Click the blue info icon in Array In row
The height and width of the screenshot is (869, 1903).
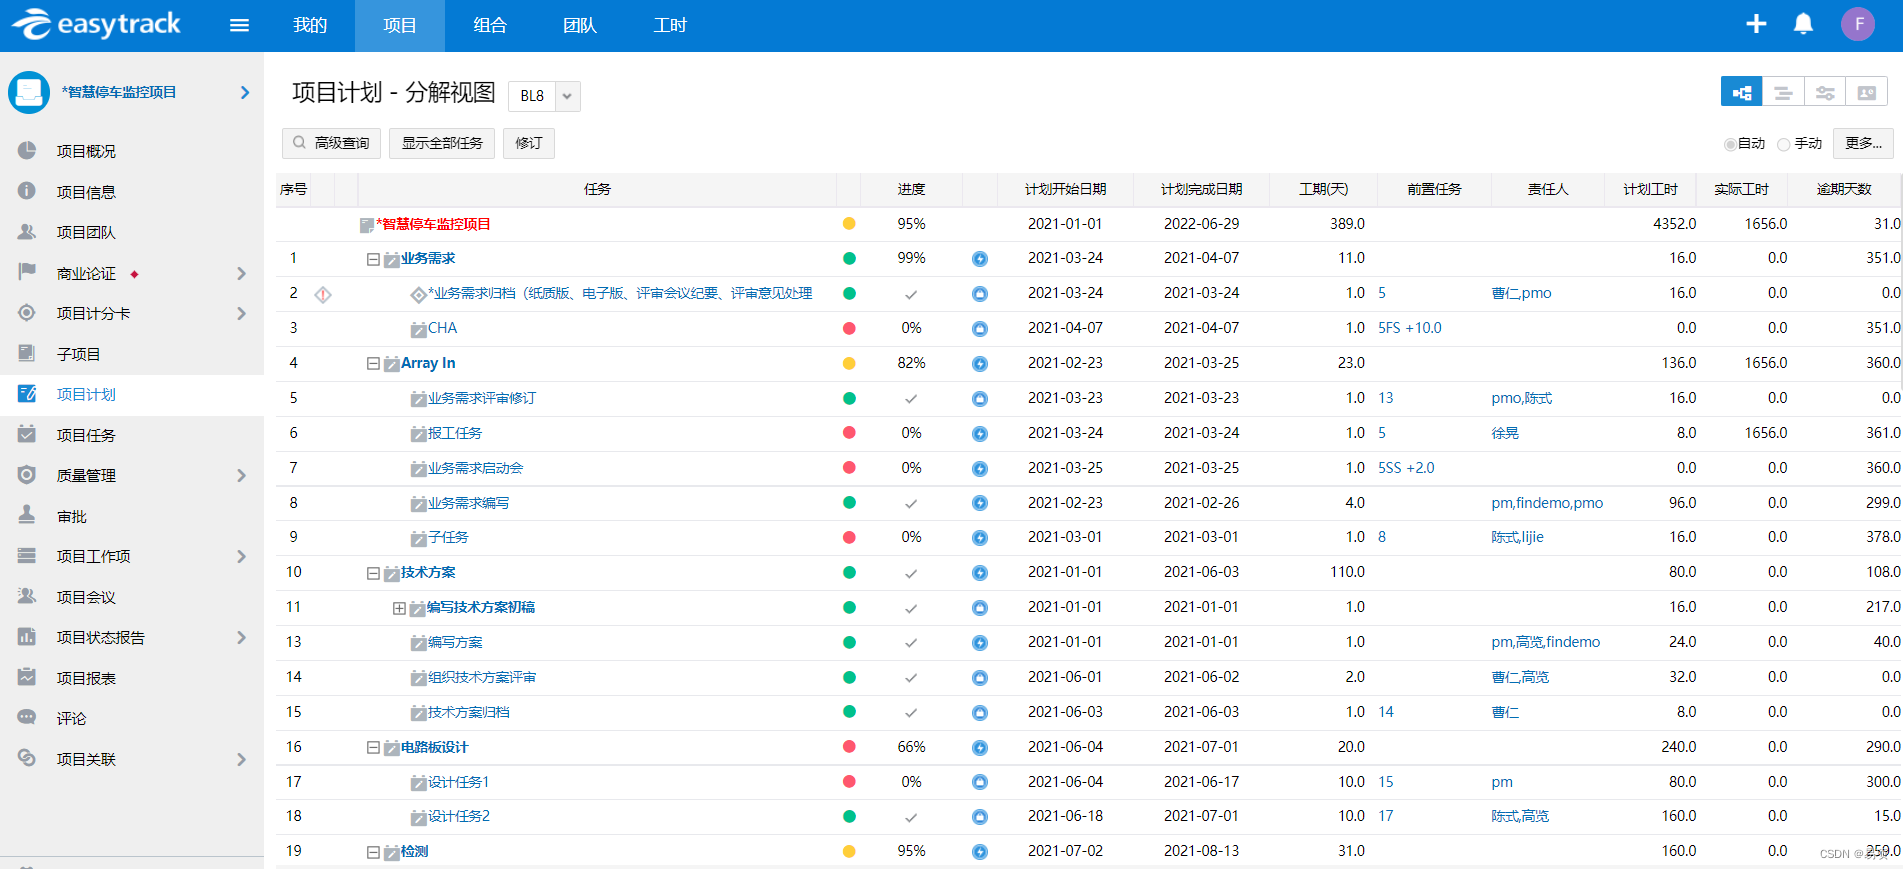click(980, 364)
